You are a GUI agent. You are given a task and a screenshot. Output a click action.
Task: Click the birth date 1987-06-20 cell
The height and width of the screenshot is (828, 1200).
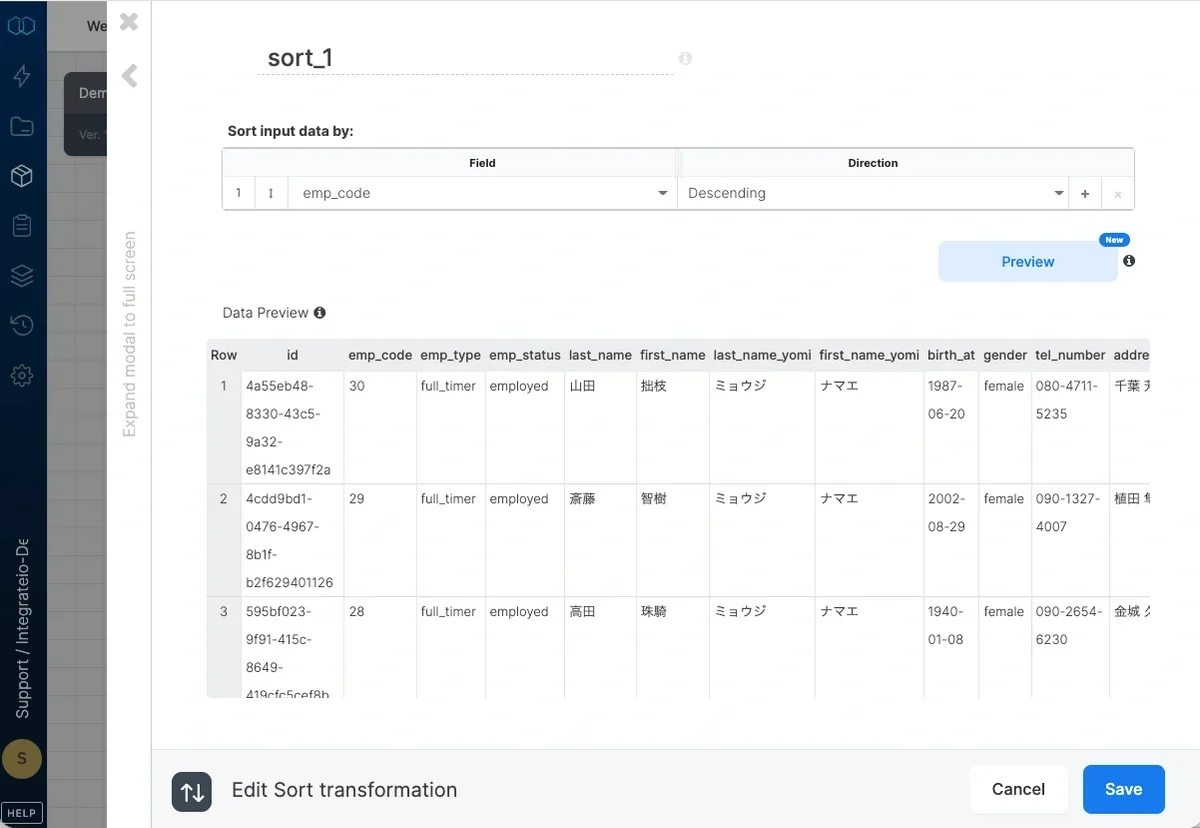point(951,428)
